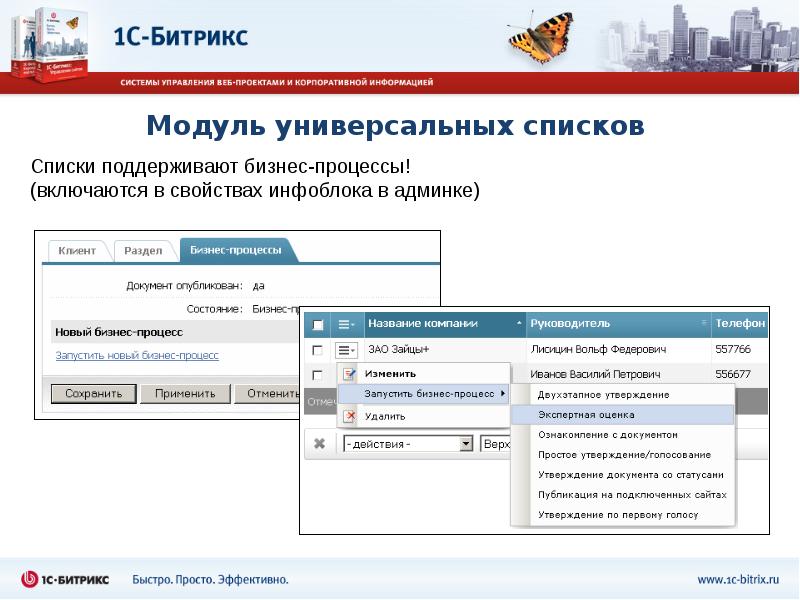
Task: Open the header actions menu icon
Action: click(x=346, y=324)
